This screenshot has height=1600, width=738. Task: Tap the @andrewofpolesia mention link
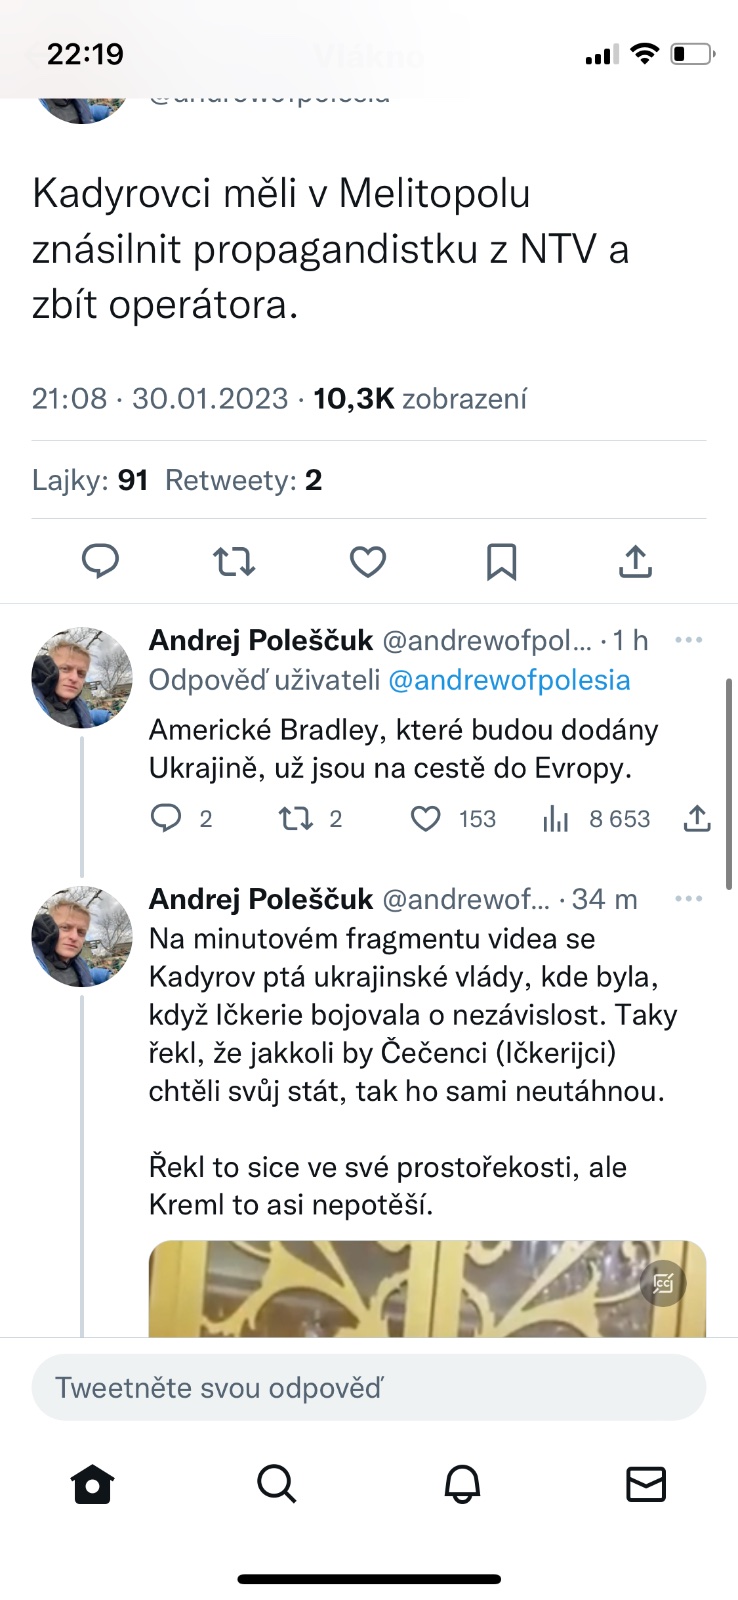[509, 680]
